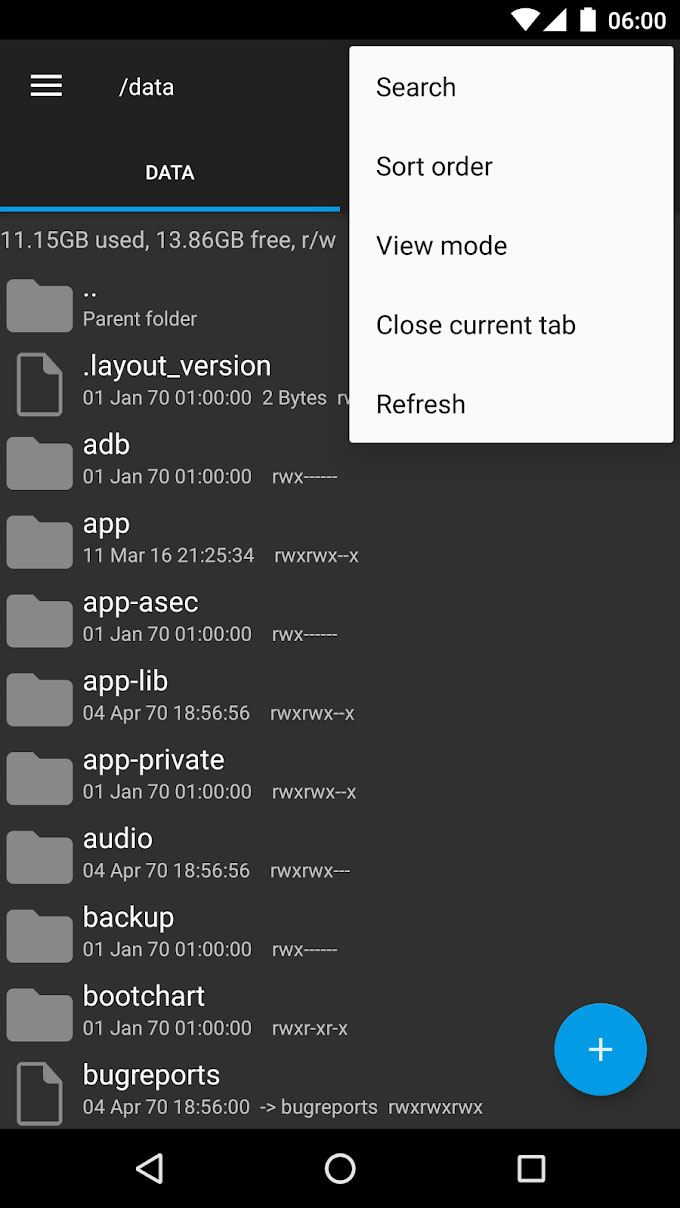The width and height of the screenshot is (680, 1208).
Task: Tap the audio folder icon
Action: pyautogui.click(x=39, y=856)
